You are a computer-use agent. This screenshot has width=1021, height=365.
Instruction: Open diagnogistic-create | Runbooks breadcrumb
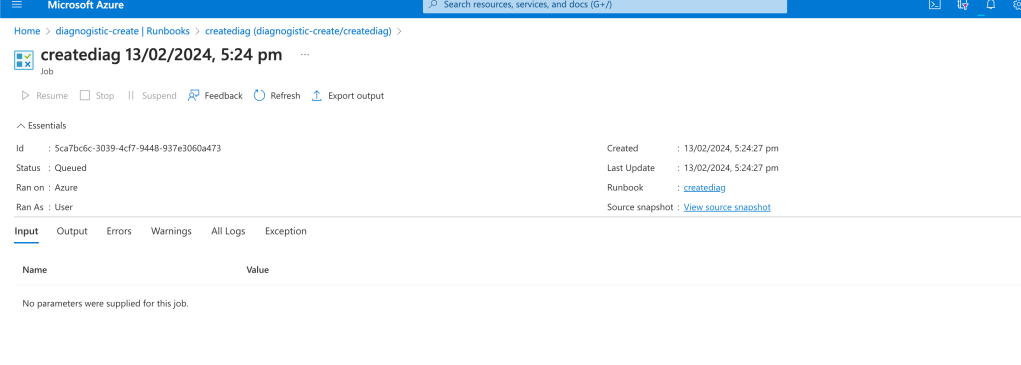122,31
